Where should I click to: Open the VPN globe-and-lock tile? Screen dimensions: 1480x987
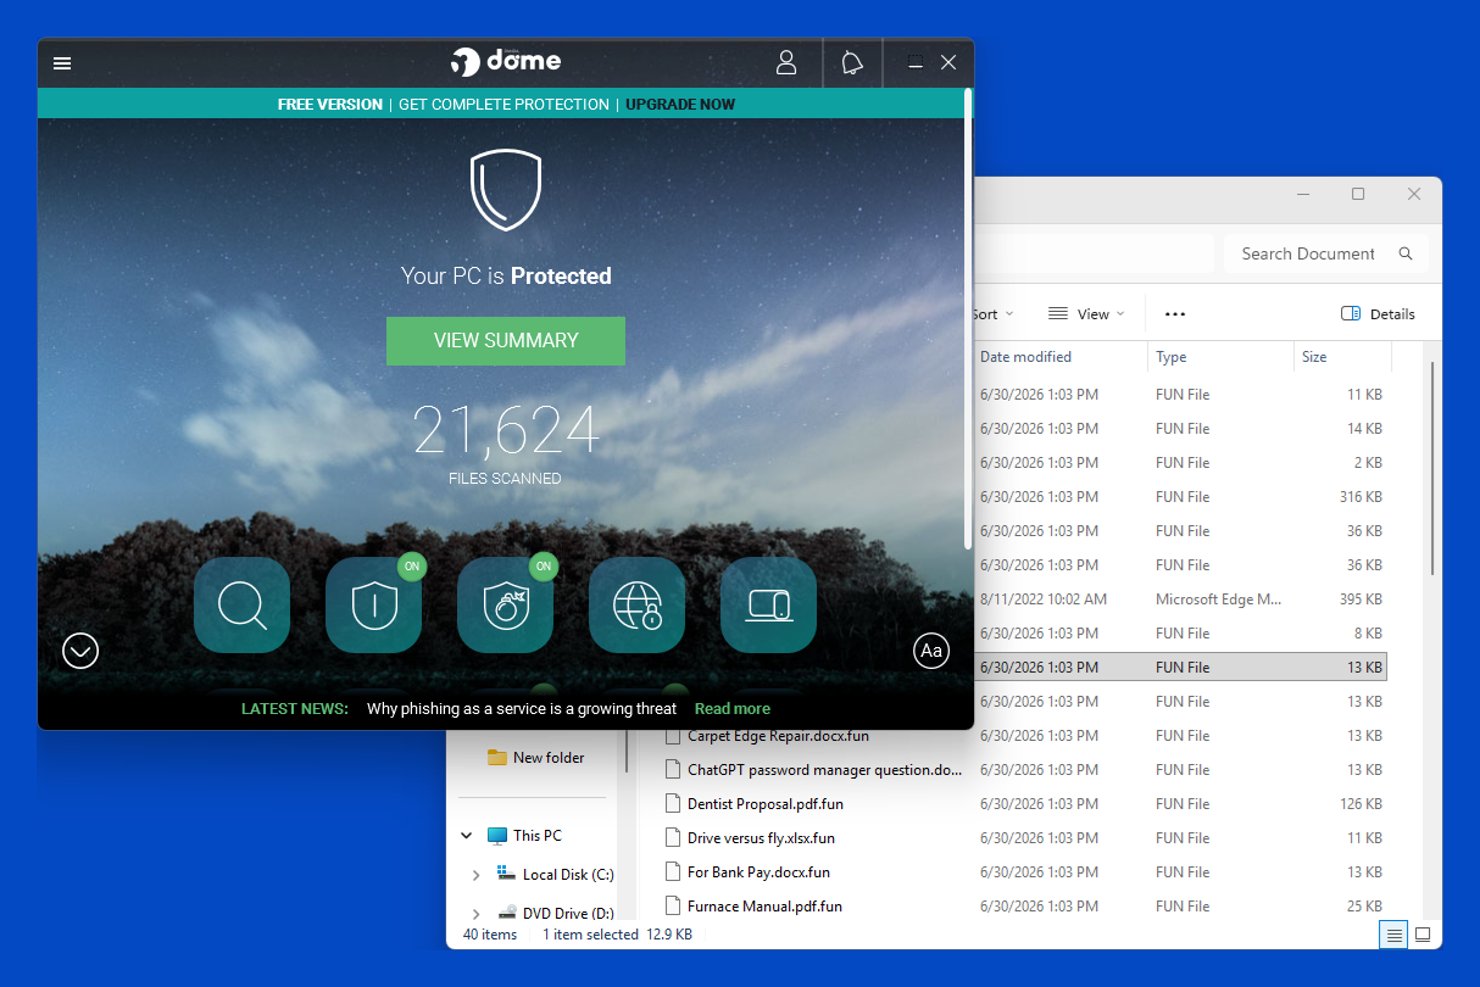click(x=637, y=605)
